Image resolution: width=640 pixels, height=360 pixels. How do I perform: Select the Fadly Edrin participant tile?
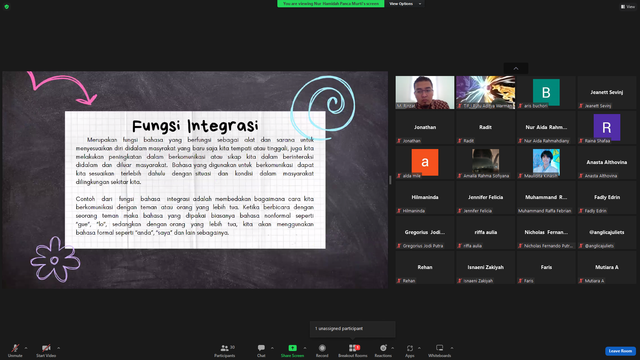pos(607,198)
